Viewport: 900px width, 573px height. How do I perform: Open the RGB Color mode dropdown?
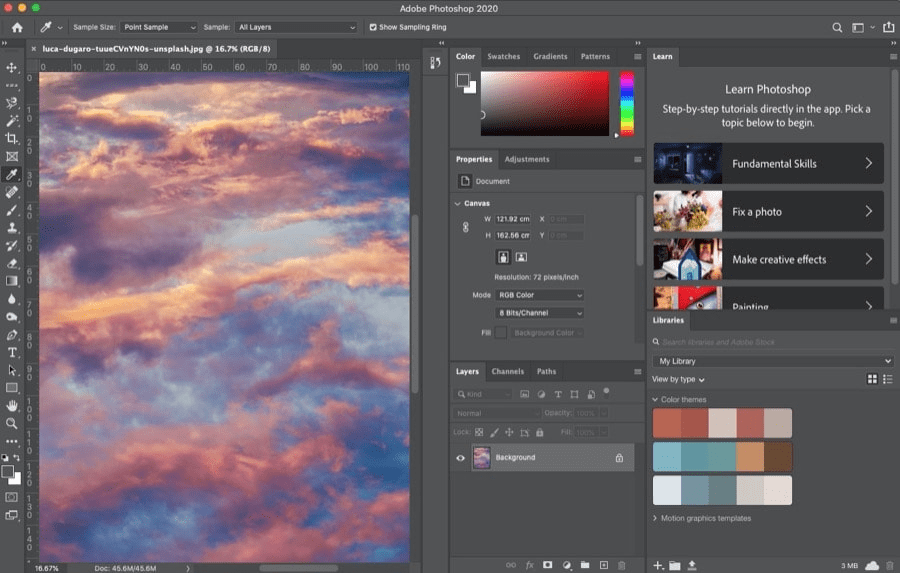coord(540,296)
